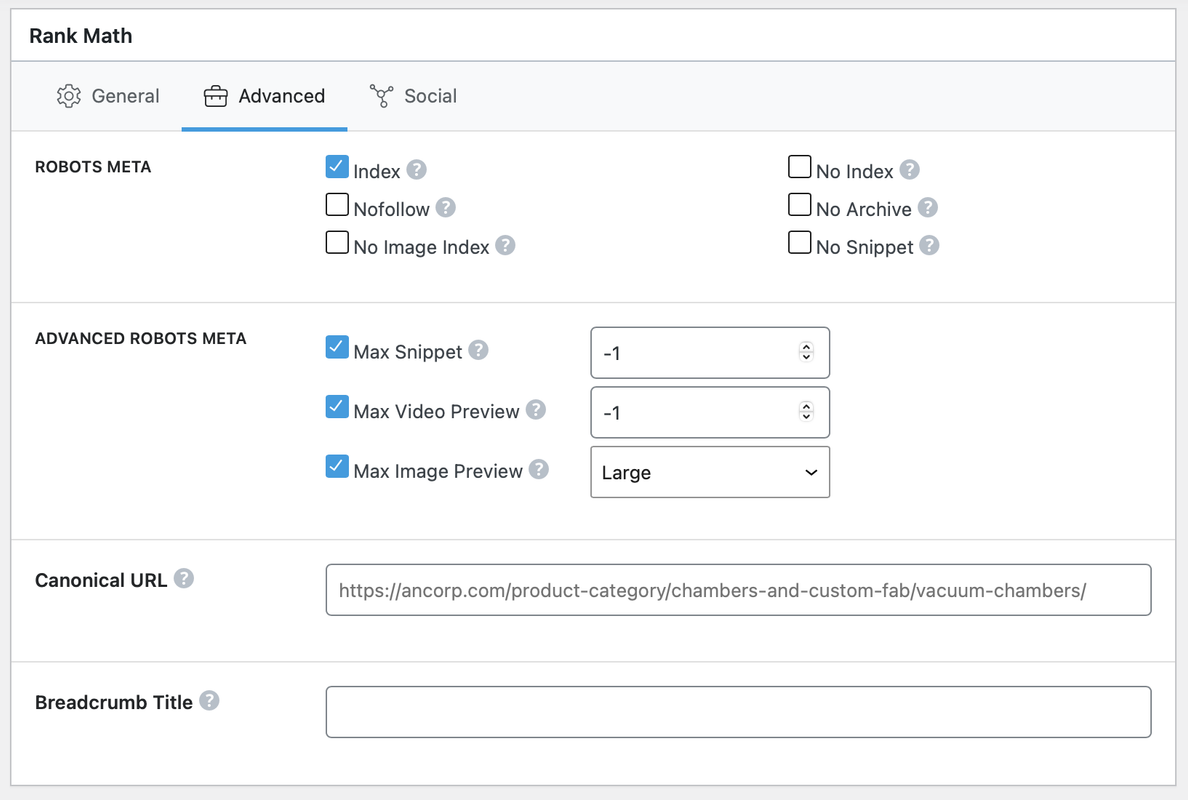Click help icon next to Index
Viewport: 1188px width, 800px height.
(x=417, y=170)
